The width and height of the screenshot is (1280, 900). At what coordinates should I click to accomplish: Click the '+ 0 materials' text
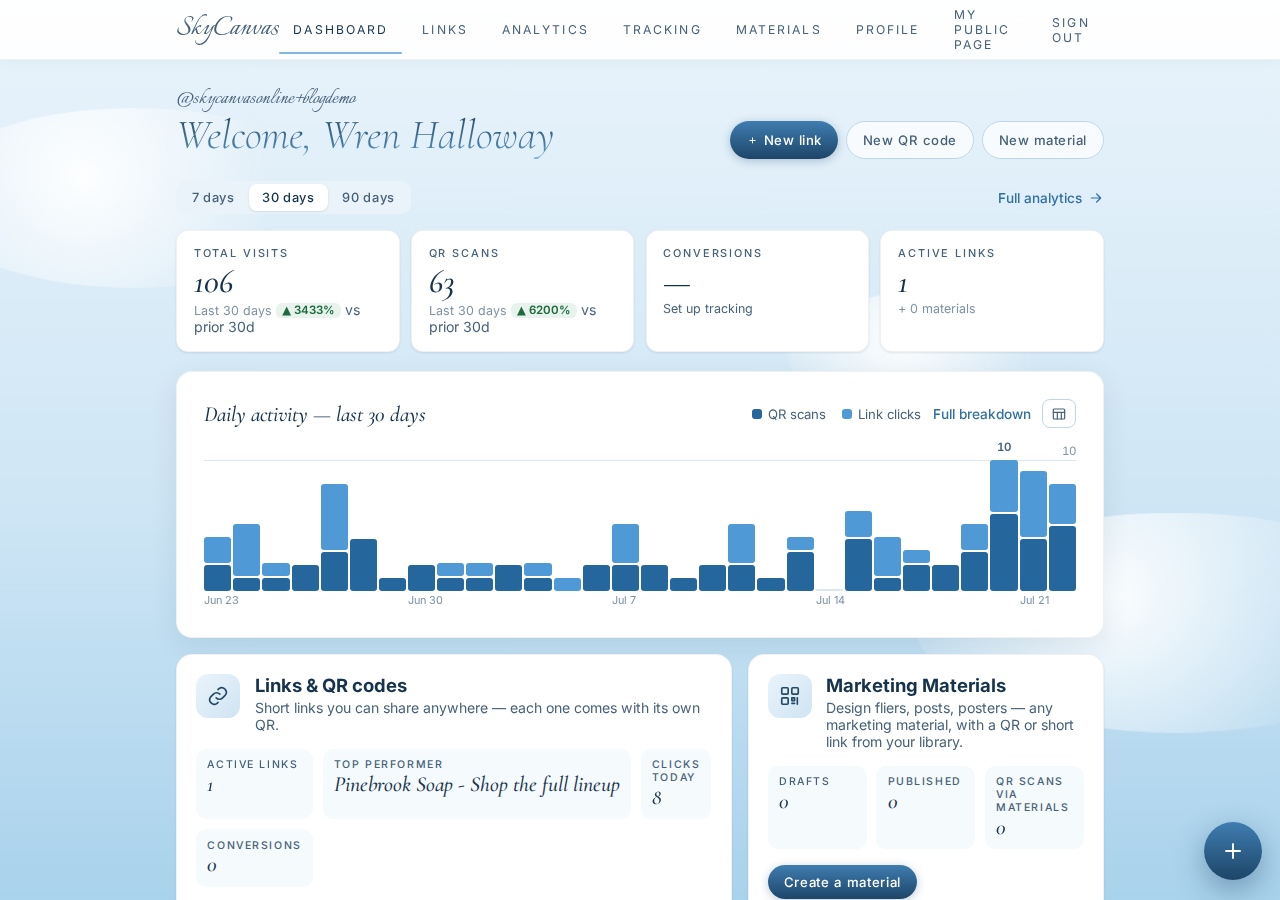937,309
